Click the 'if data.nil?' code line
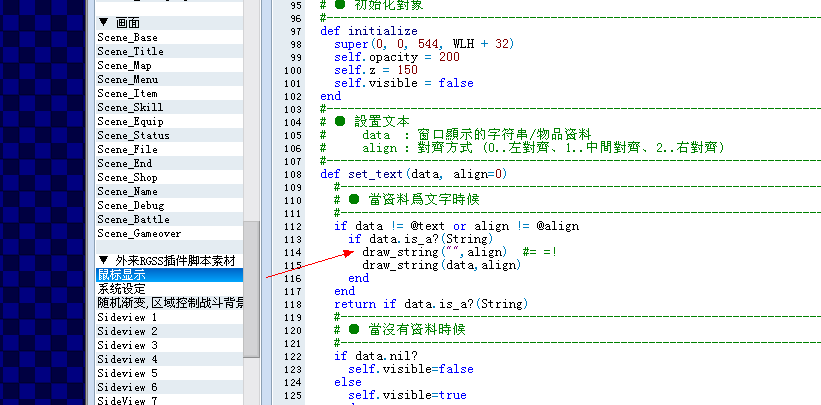Image resolution: width=821 pixels, height=405 pixels. pos(375,356)
